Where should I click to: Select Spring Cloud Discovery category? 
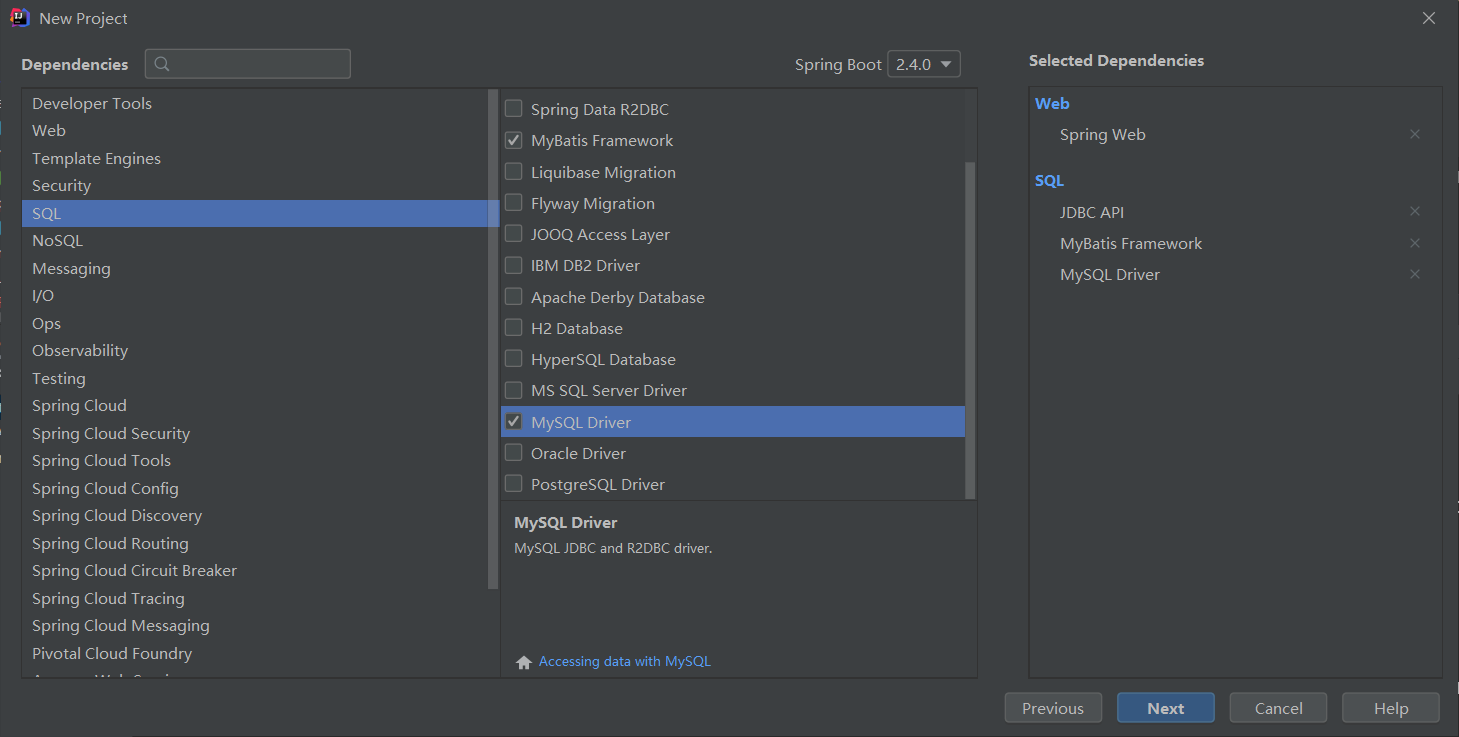[x=255, y=516]
